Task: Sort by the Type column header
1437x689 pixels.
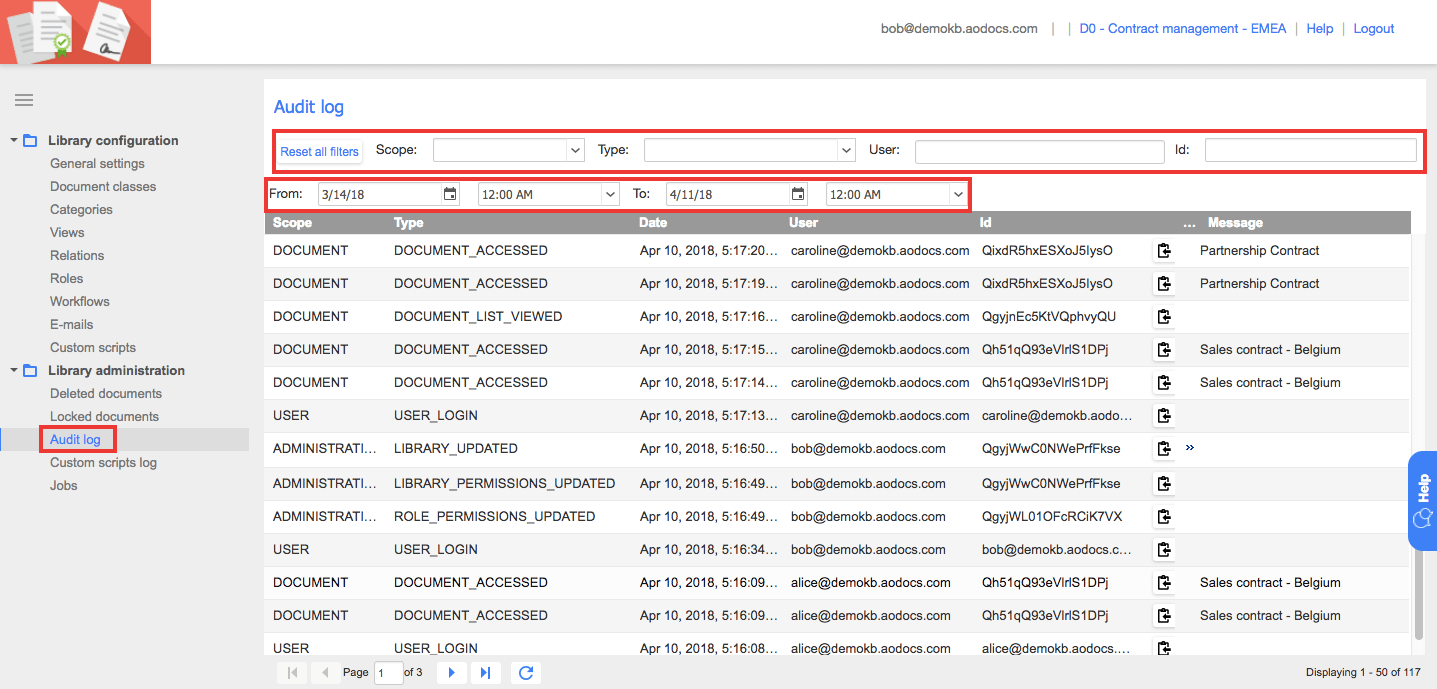Action: click(x=409, y=223)
